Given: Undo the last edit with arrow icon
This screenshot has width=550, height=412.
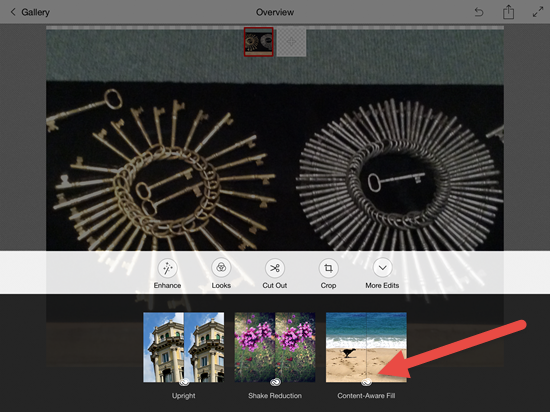Looking at the screenshot, I should pos(479,12).
